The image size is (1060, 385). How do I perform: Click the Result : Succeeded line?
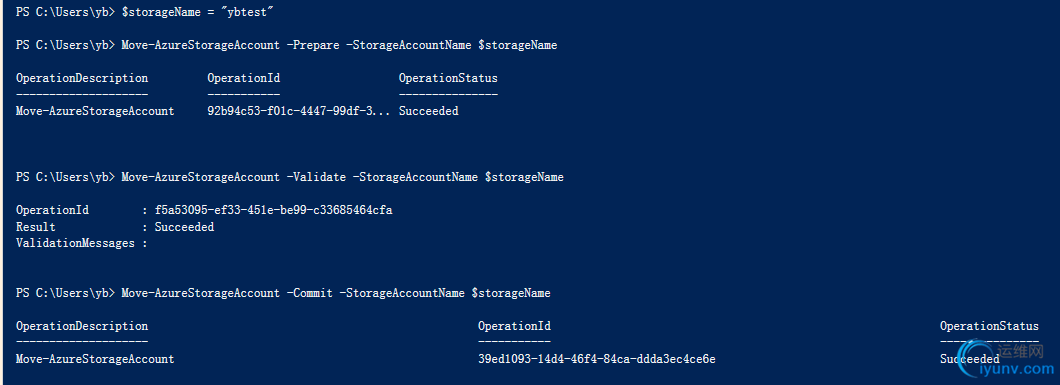coord(115,227)
